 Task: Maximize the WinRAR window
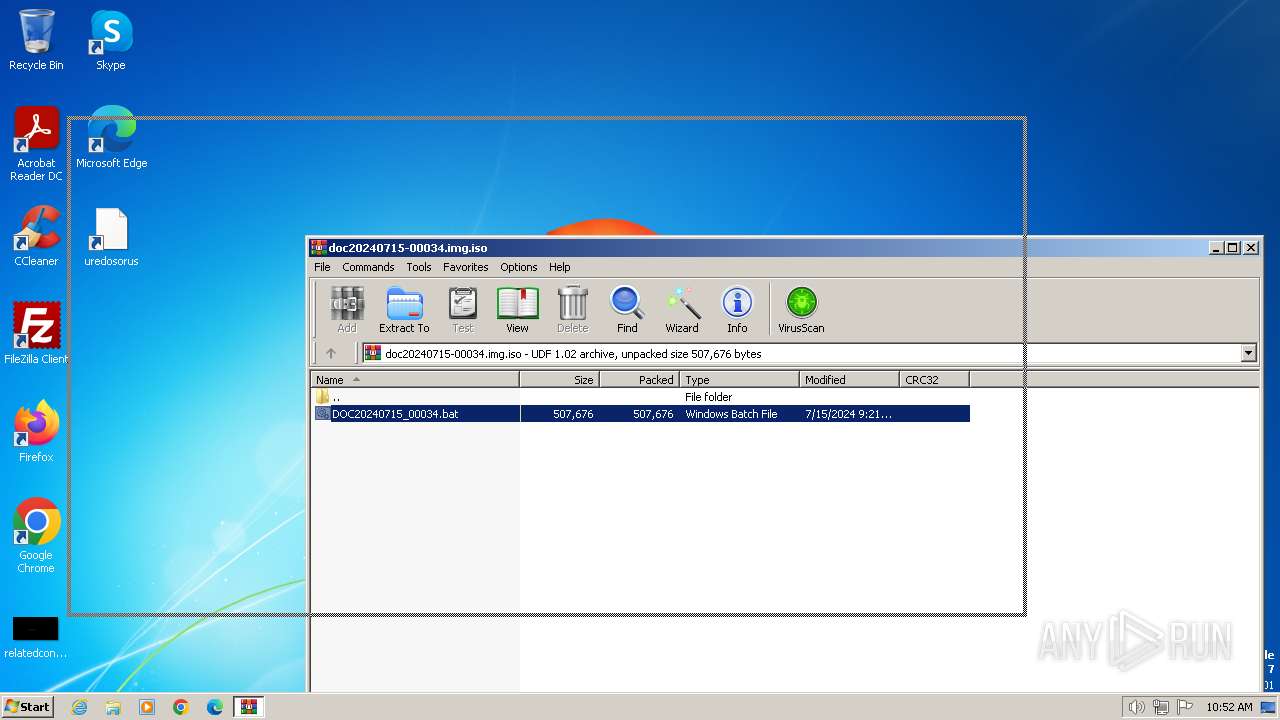click(1233, 248)
